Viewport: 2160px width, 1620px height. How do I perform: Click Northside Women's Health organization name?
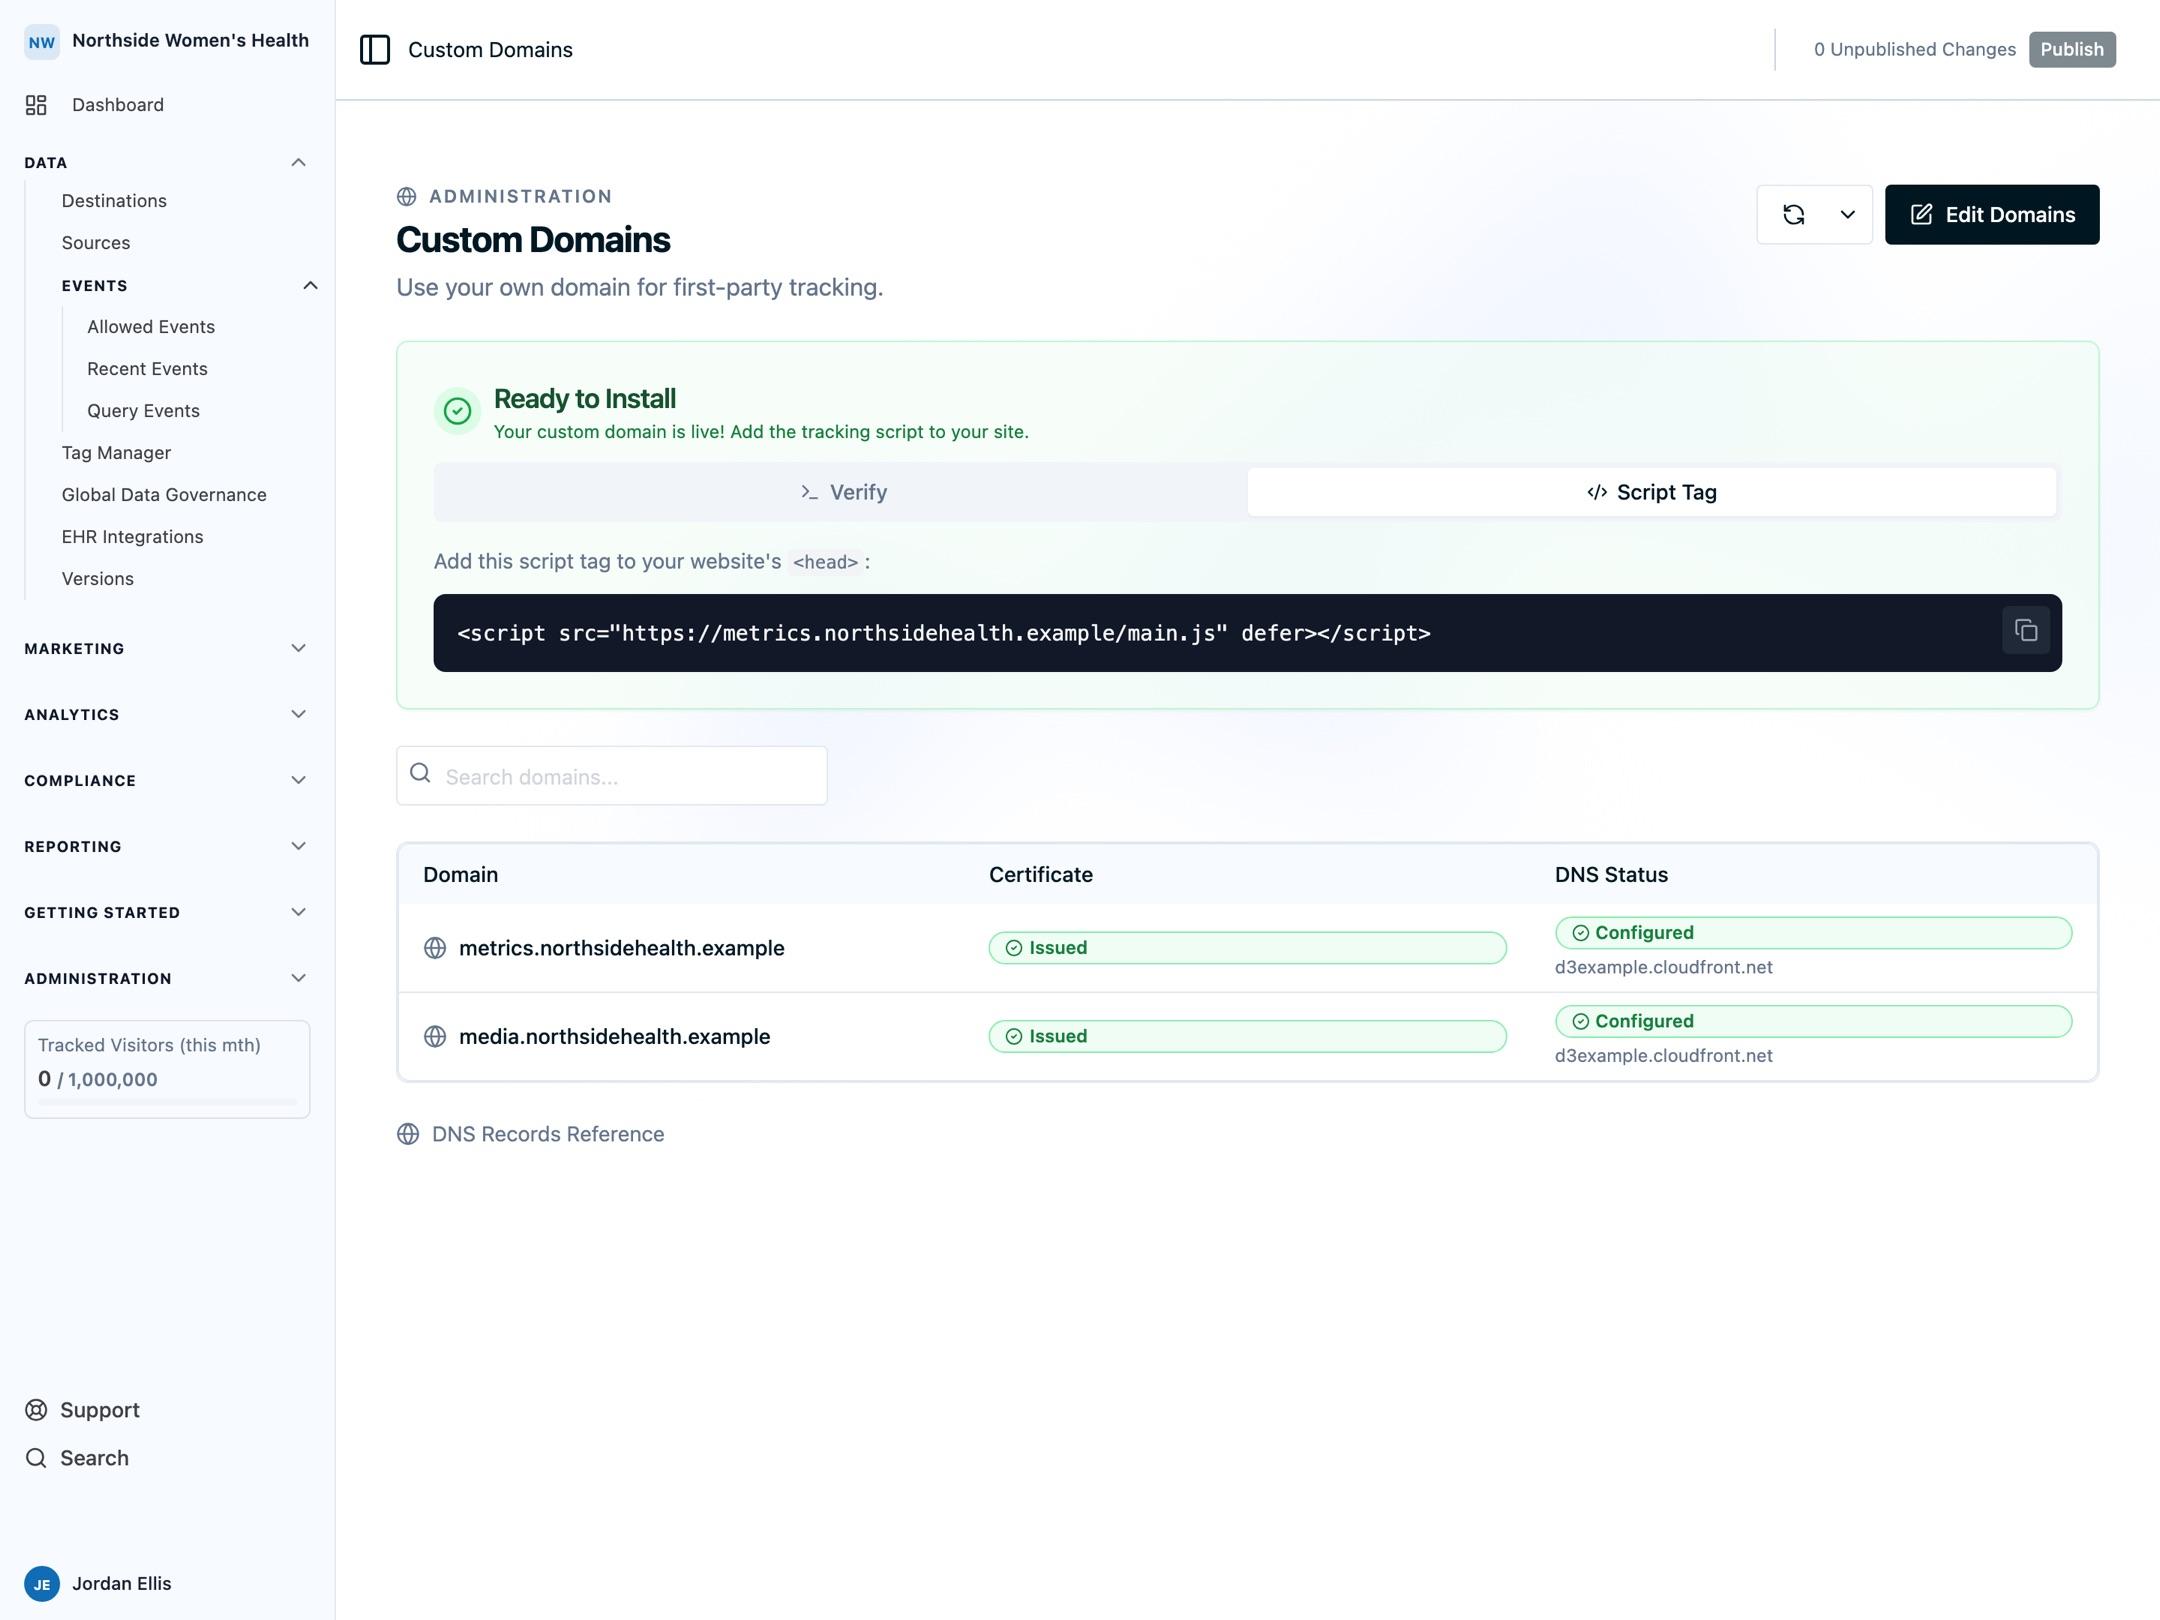tap(190, 41)
